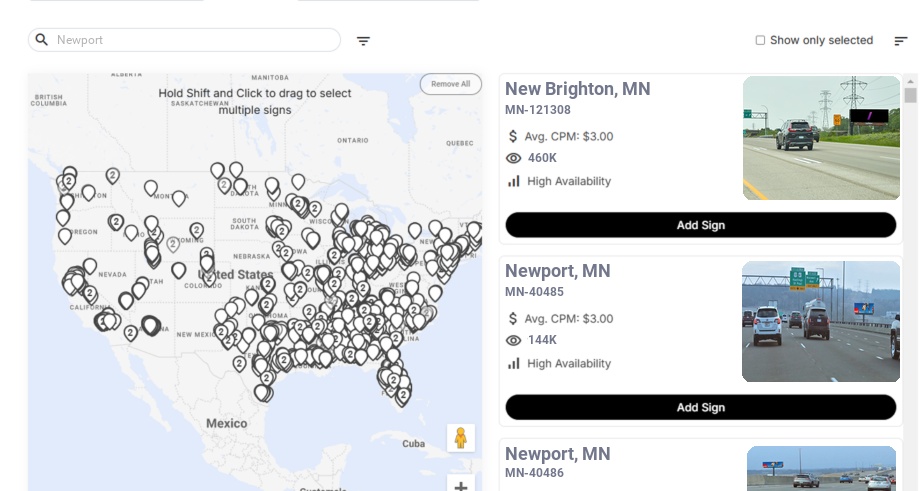
Task: Click Remove All on the map
Action: (x=450, y=84)
